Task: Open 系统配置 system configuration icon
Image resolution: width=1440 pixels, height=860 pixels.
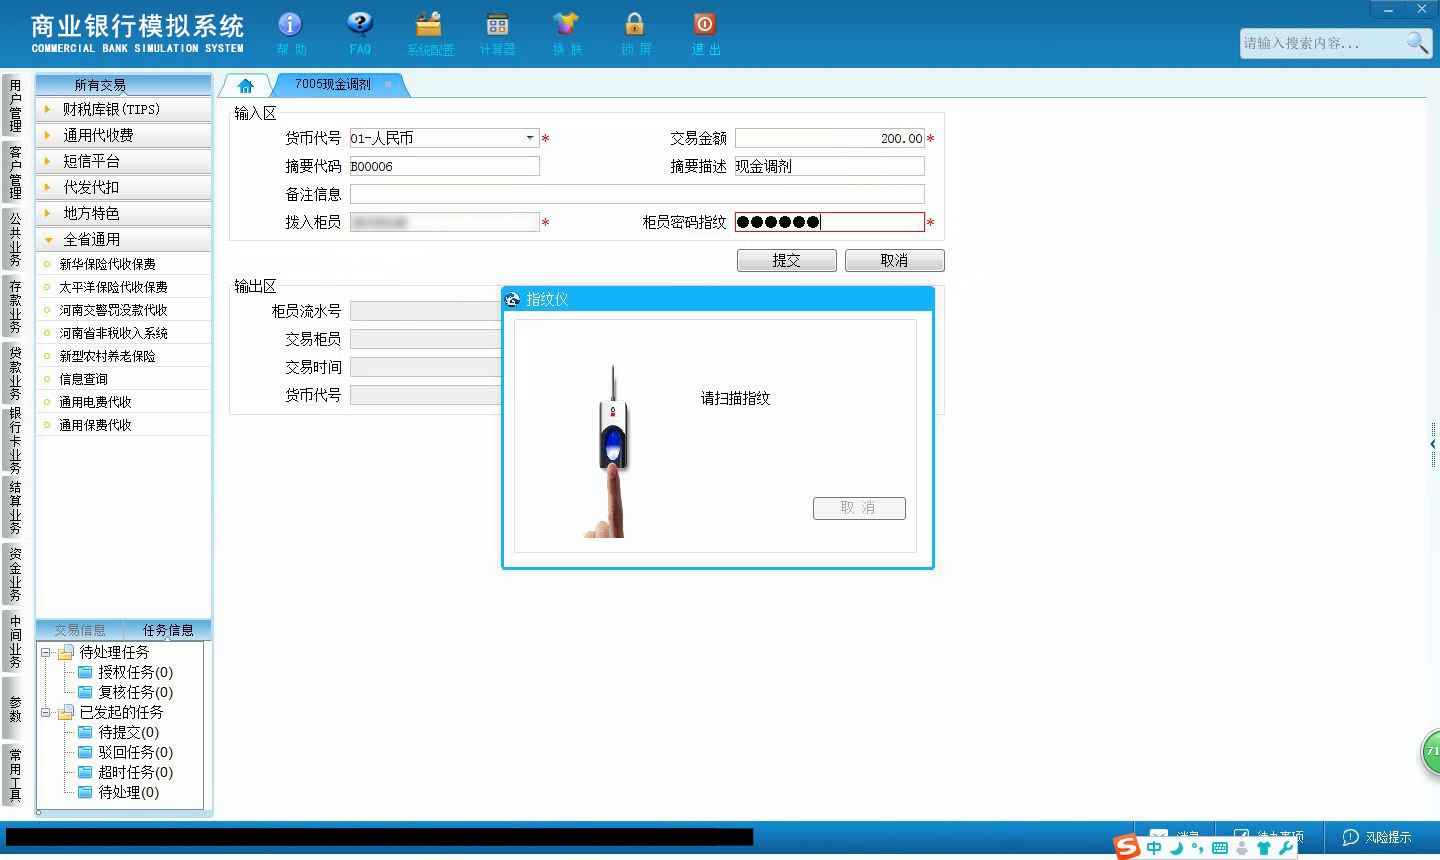Action: point(429,25)
